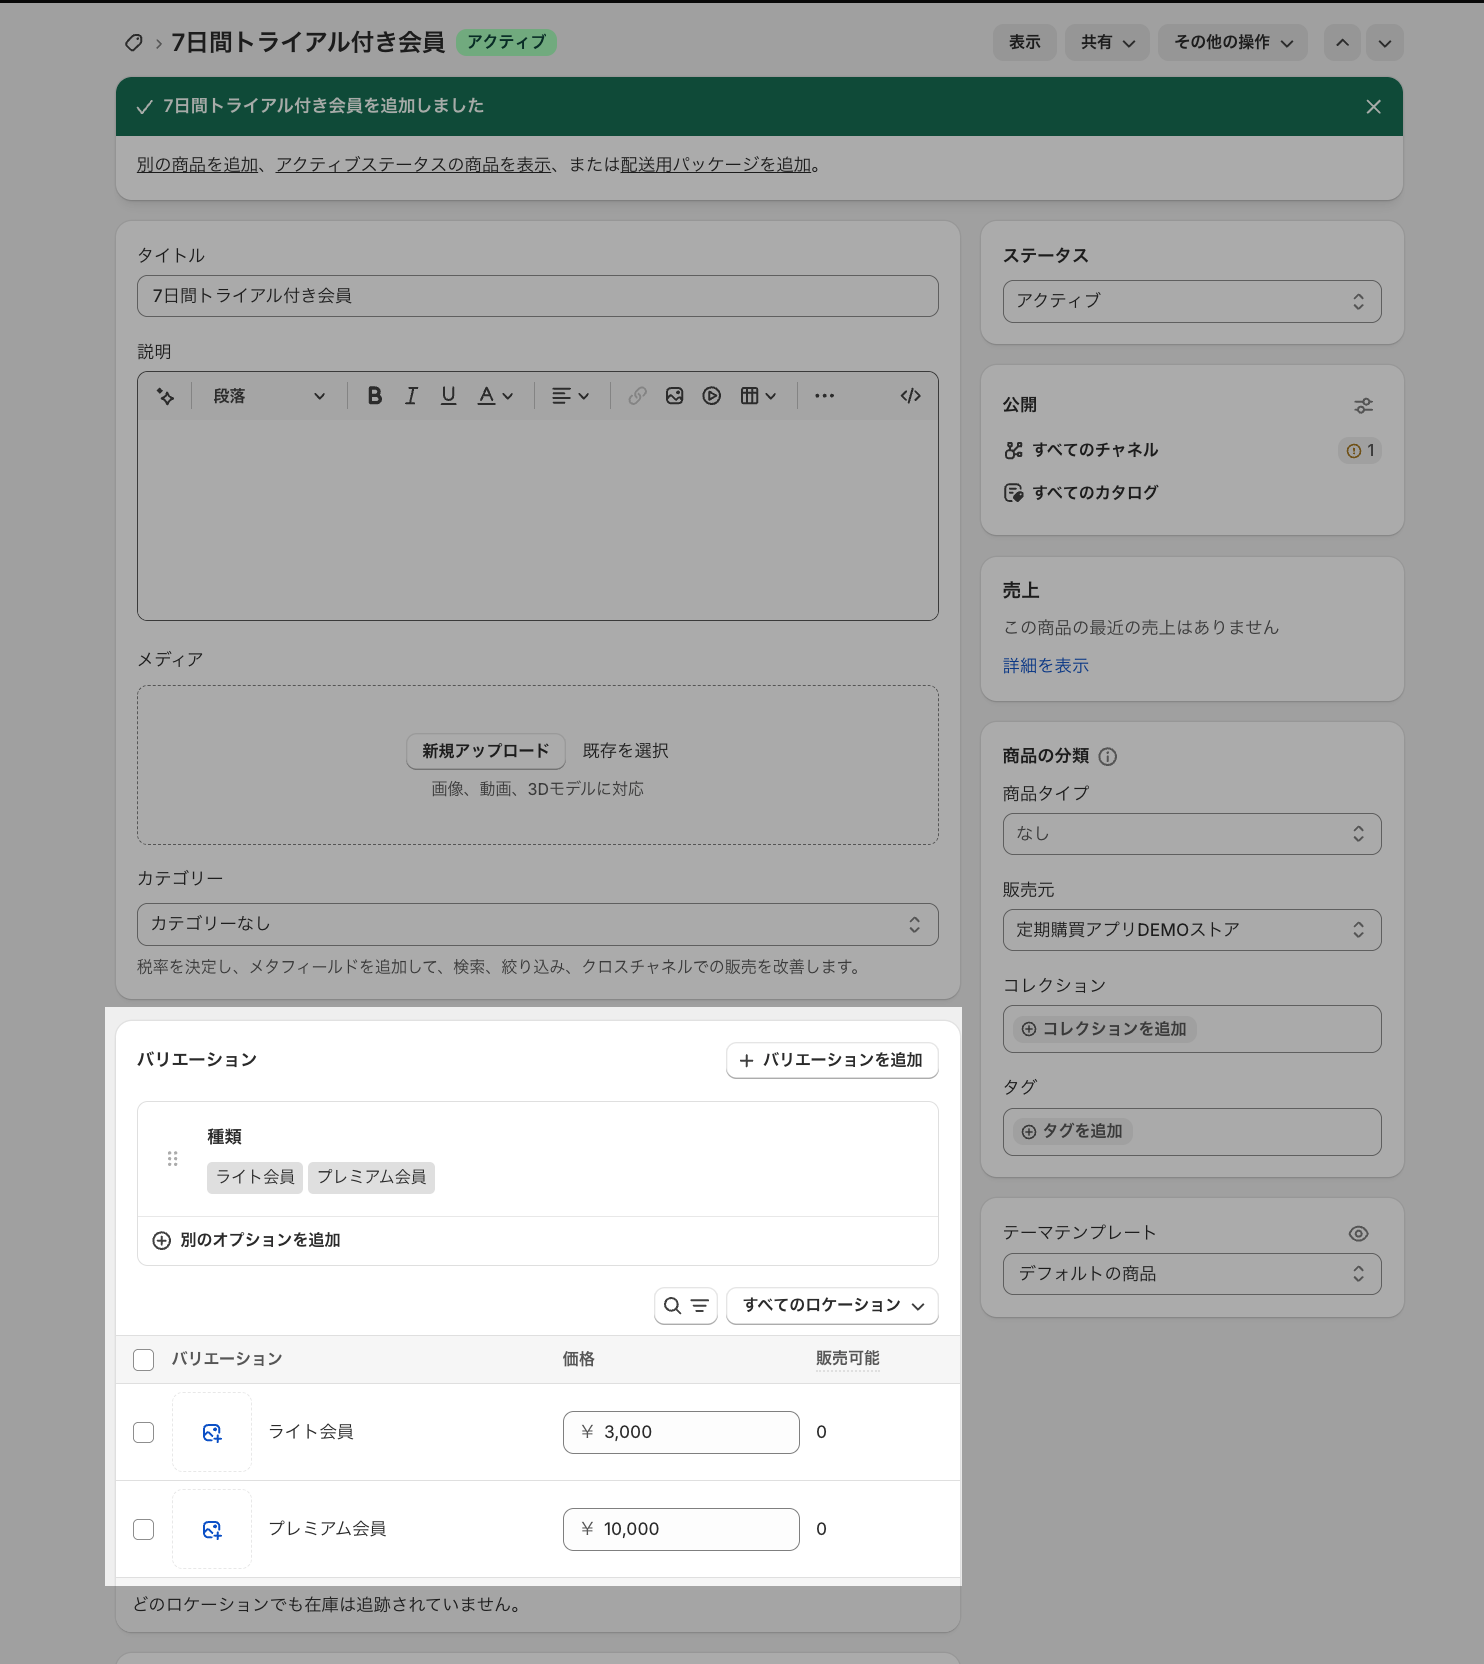Image resolution: width=1484 pixels, height=1664 pixels.
Task: Click 別の商品を追加 link
Action: (198, 165)
